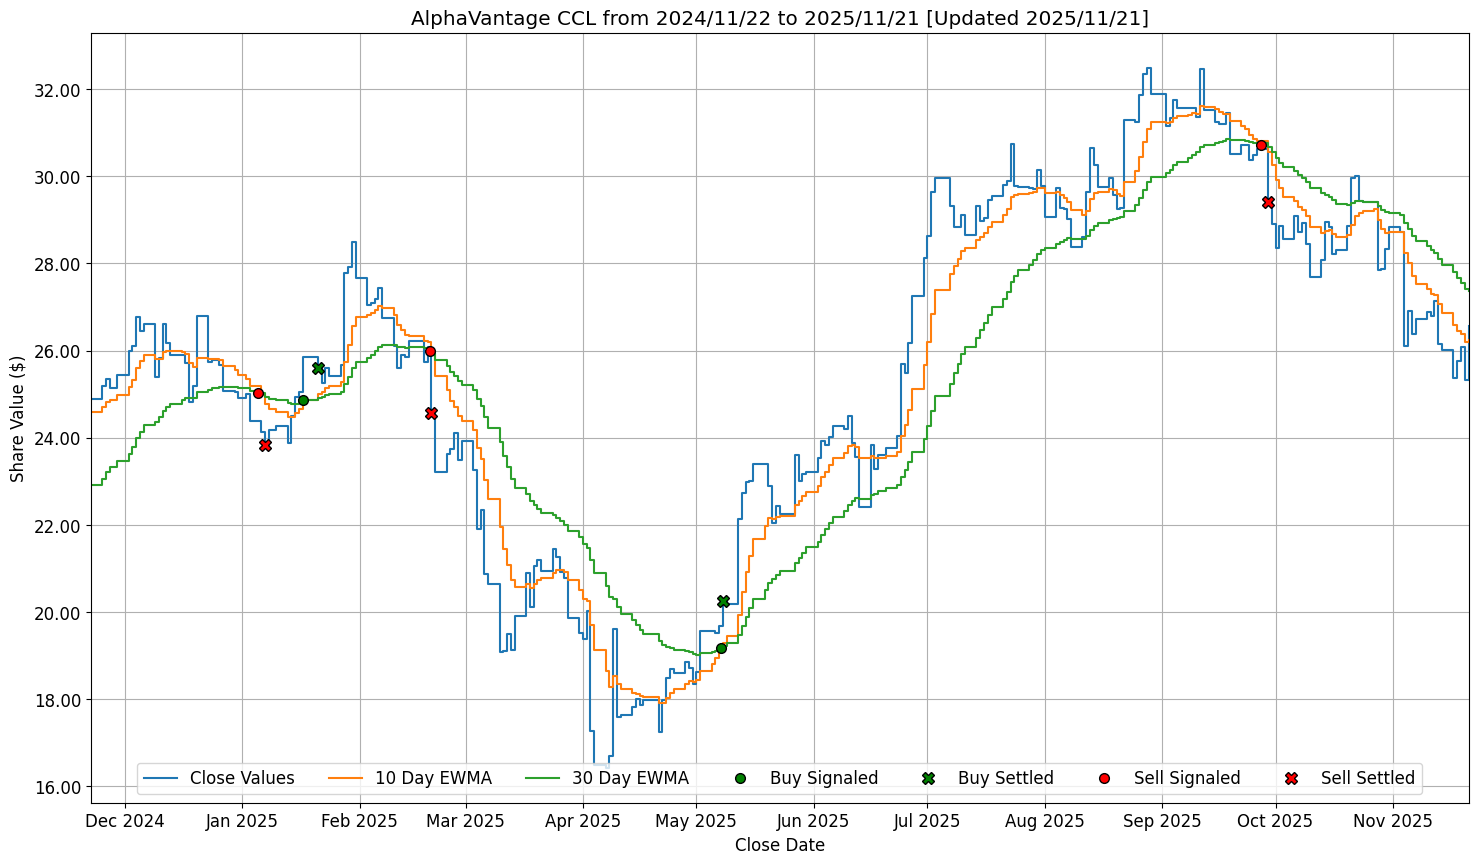Select the October 2025 Sell Settled red X
Screen dimensions: 1478x864
pyautogui.click(x=1268, y=202)
